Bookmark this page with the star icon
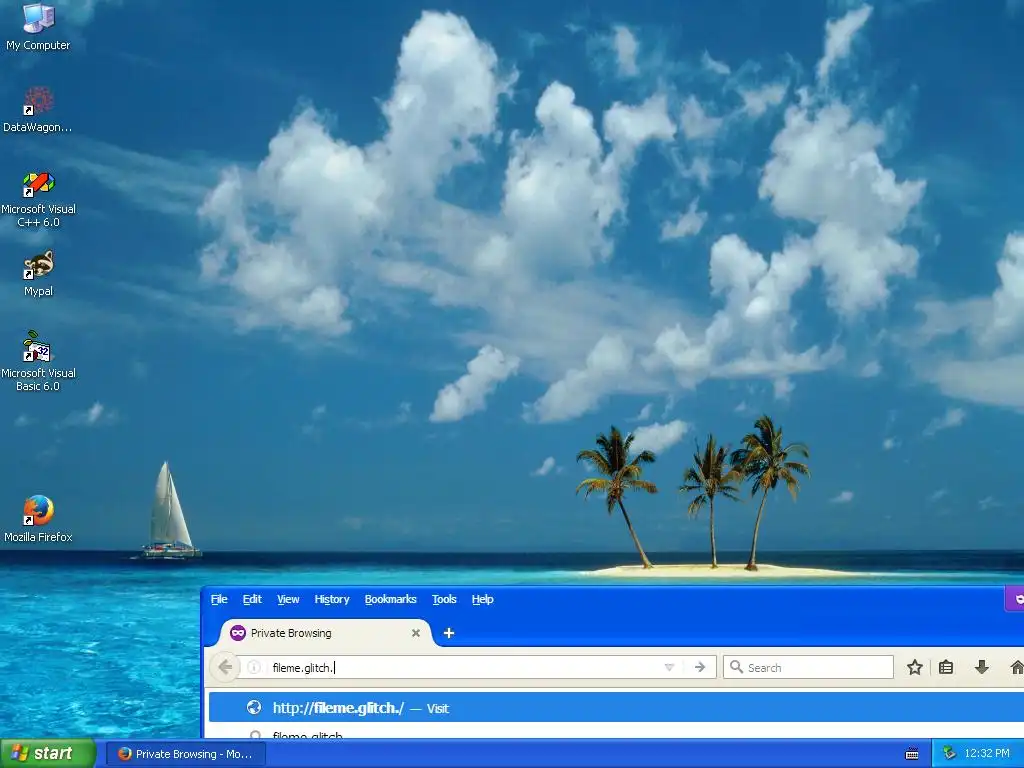The image size is (1024, 768). pos(914,667)
